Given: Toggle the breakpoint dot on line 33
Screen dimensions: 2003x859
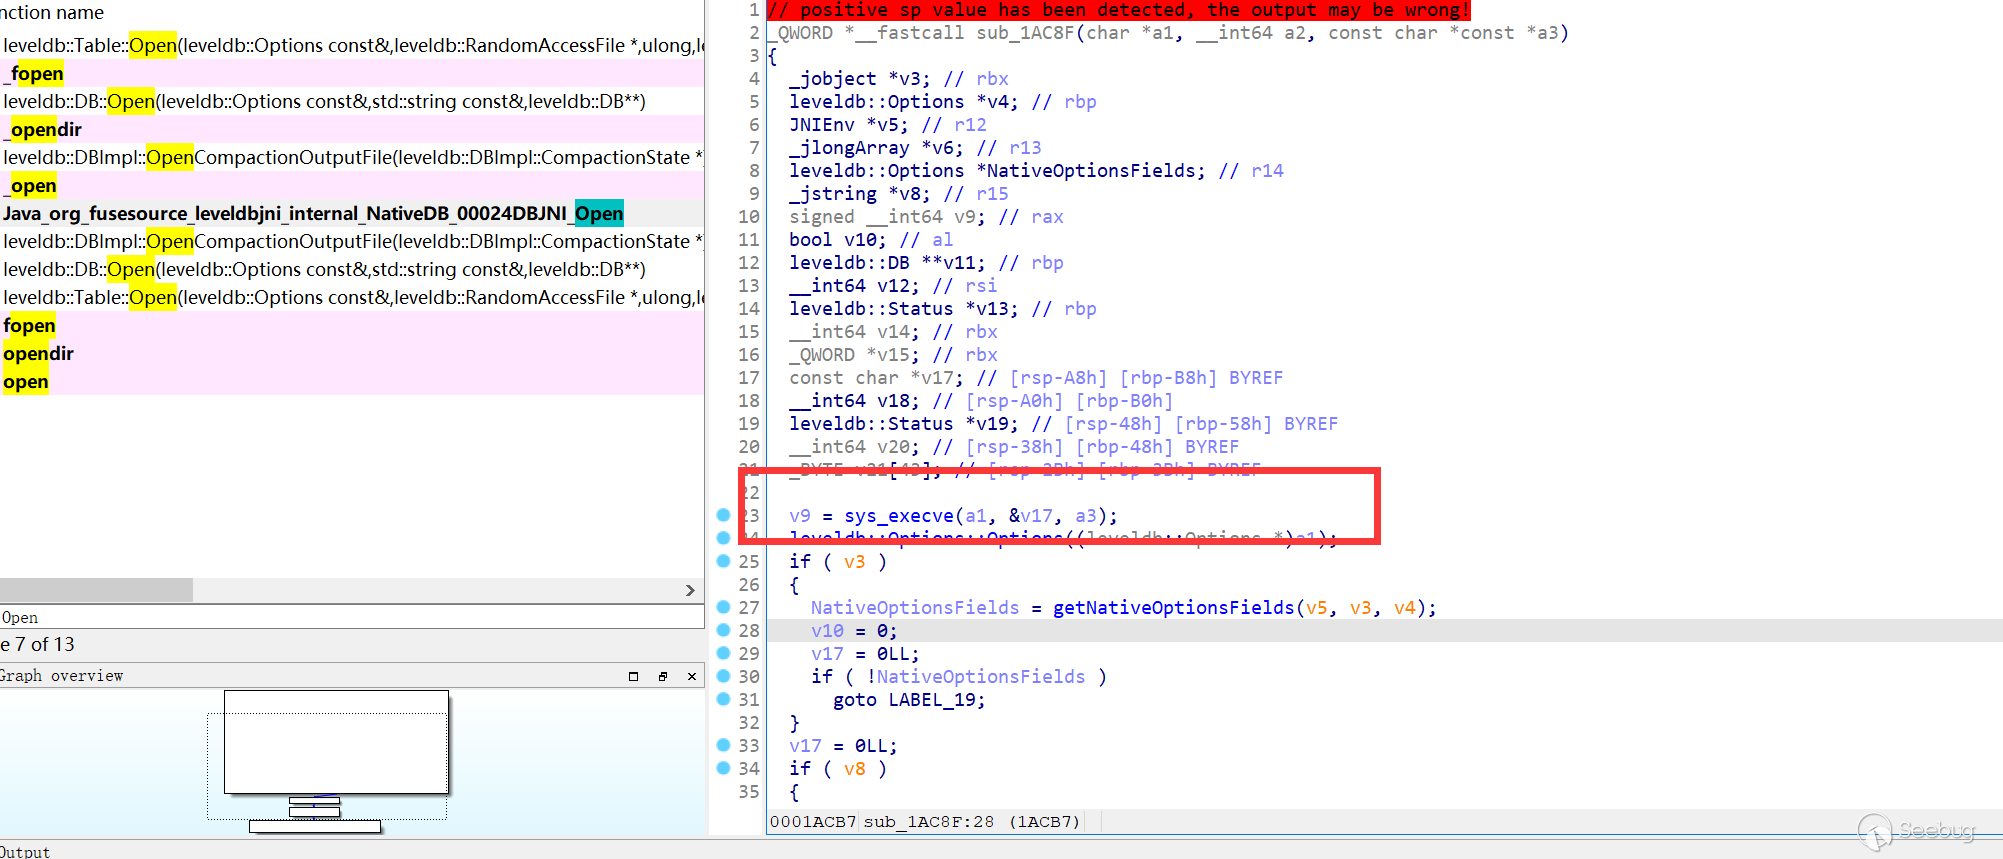Looking at the screenshot, I should (723, 745).
